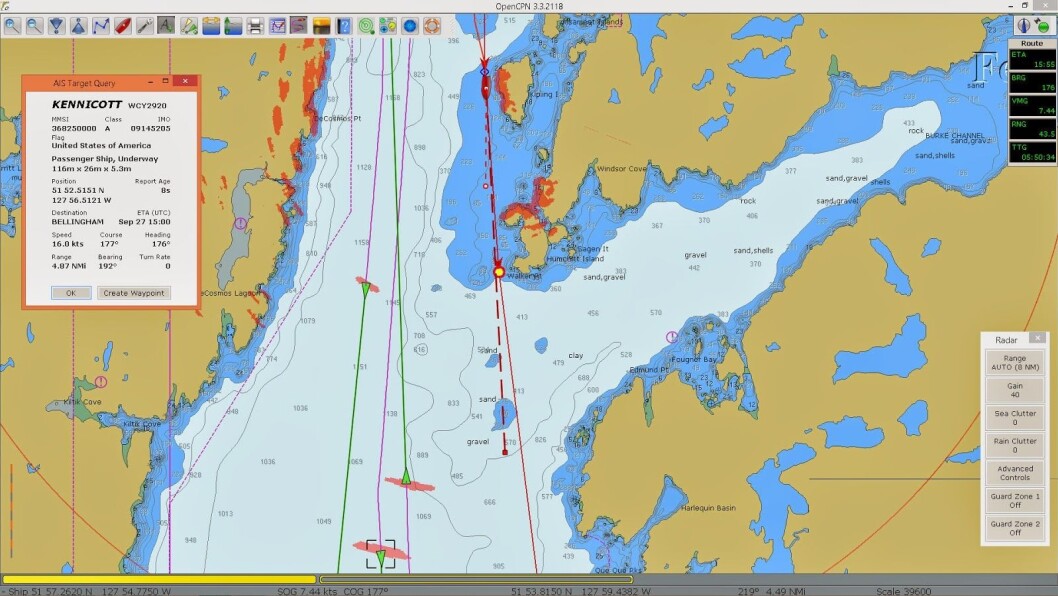This screenshot has height=596, width=1058.
Task: Open the Options wrench icon
Action: pyautogui.click(x=144, y=26)
